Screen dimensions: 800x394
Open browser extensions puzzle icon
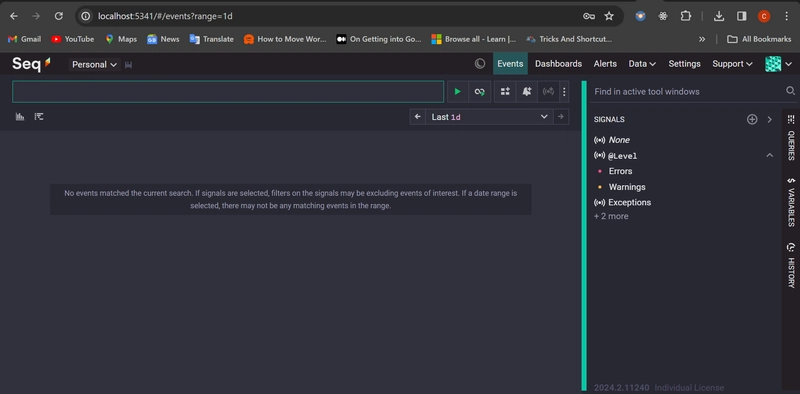click(686, 16)
